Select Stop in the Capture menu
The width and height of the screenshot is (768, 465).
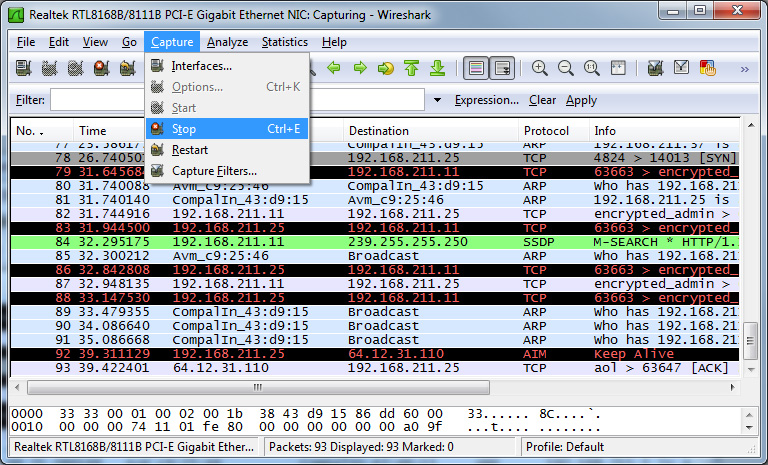[184, 129]
